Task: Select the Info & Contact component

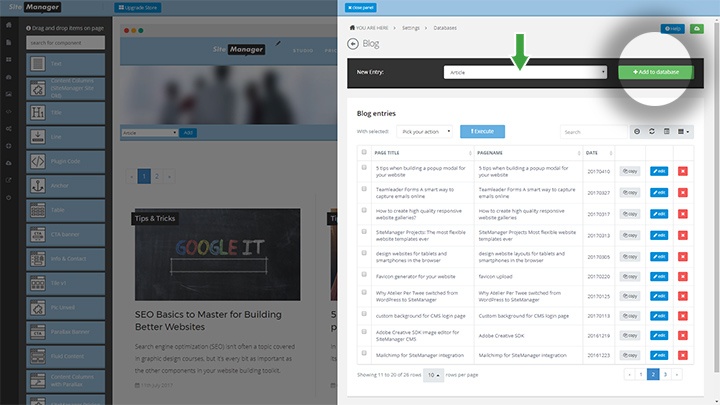Action: coord(65,259)
